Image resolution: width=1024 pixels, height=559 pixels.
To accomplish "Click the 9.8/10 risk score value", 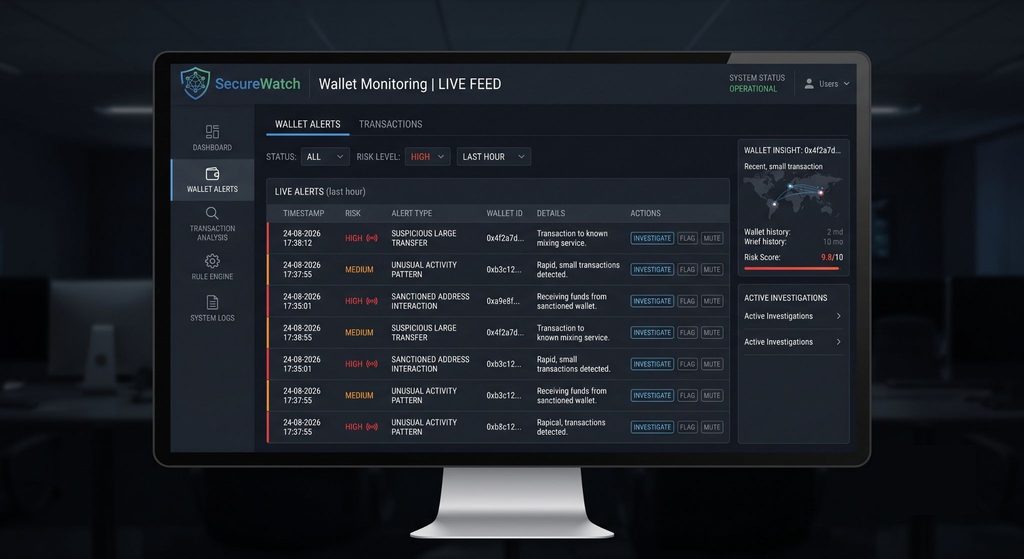I will click(832, 257).
